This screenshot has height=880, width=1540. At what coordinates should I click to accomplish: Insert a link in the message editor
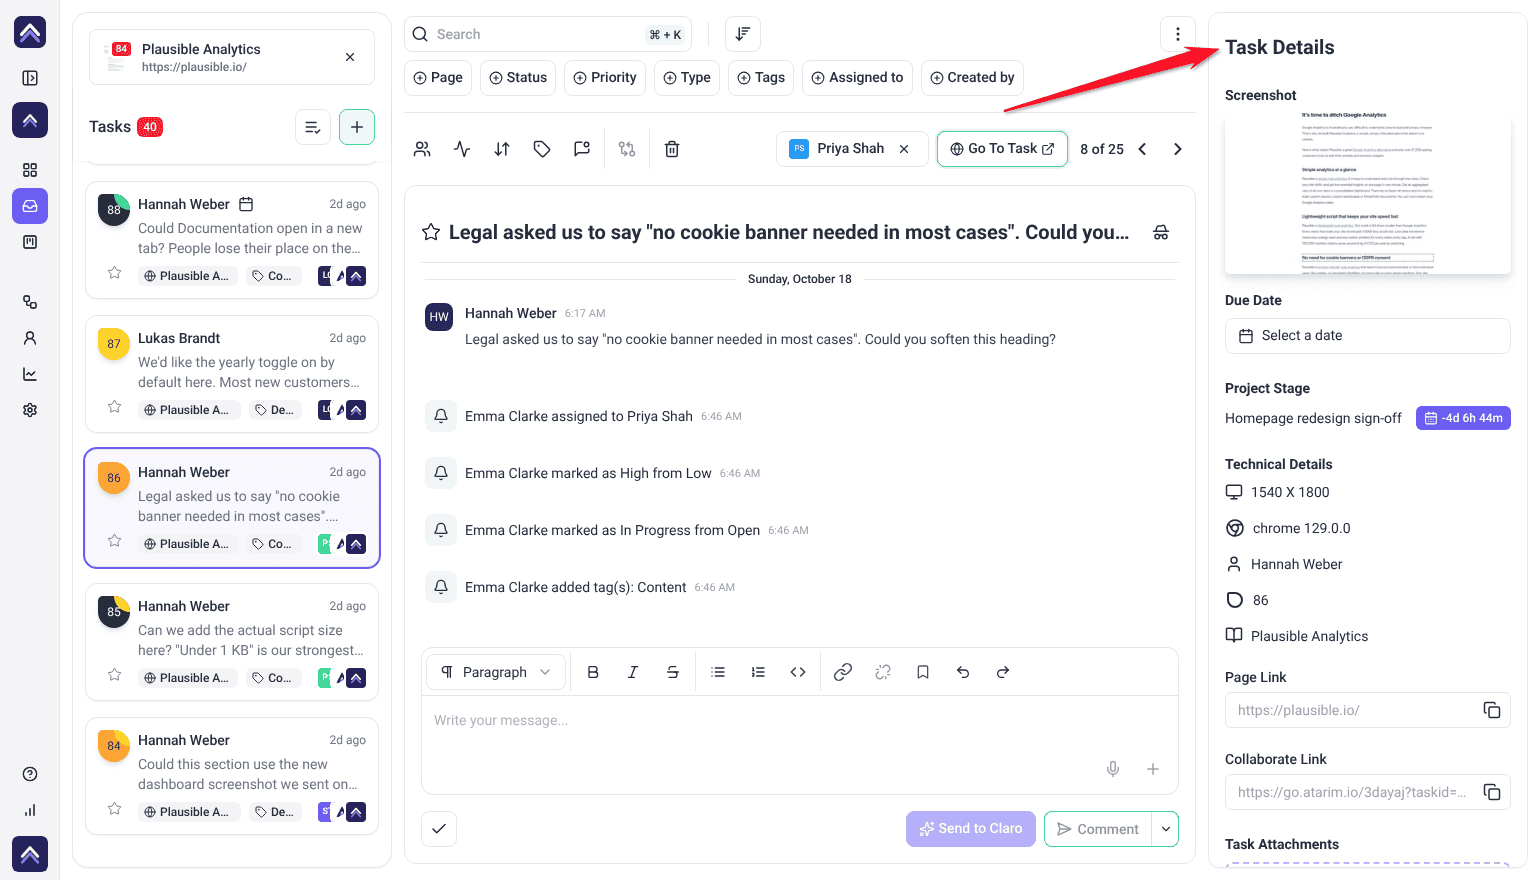(843, 672)
